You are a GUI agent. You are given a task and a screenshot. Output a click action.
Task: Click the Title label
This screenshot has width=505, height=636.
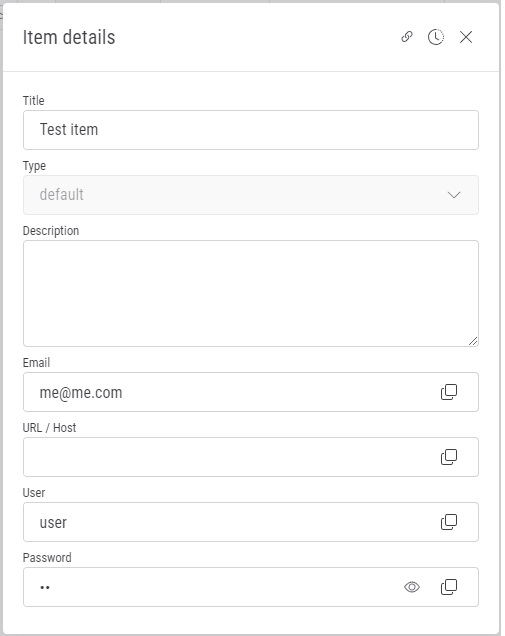(33, 100)
